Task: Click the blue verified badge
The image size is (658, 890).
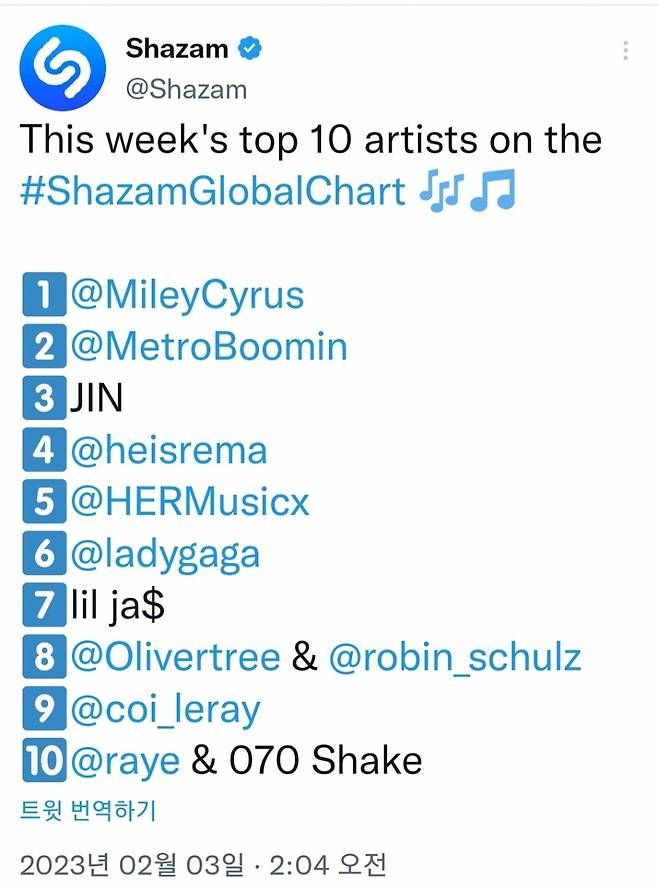Action: (x=251, y=48)
